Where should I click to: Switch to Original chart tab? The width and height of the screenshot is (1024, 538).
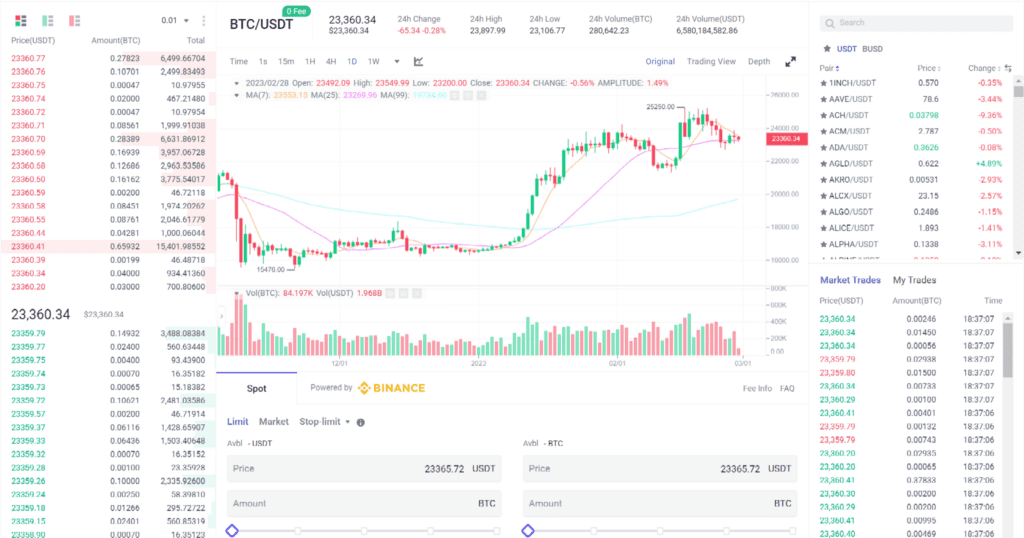(660, 61)
